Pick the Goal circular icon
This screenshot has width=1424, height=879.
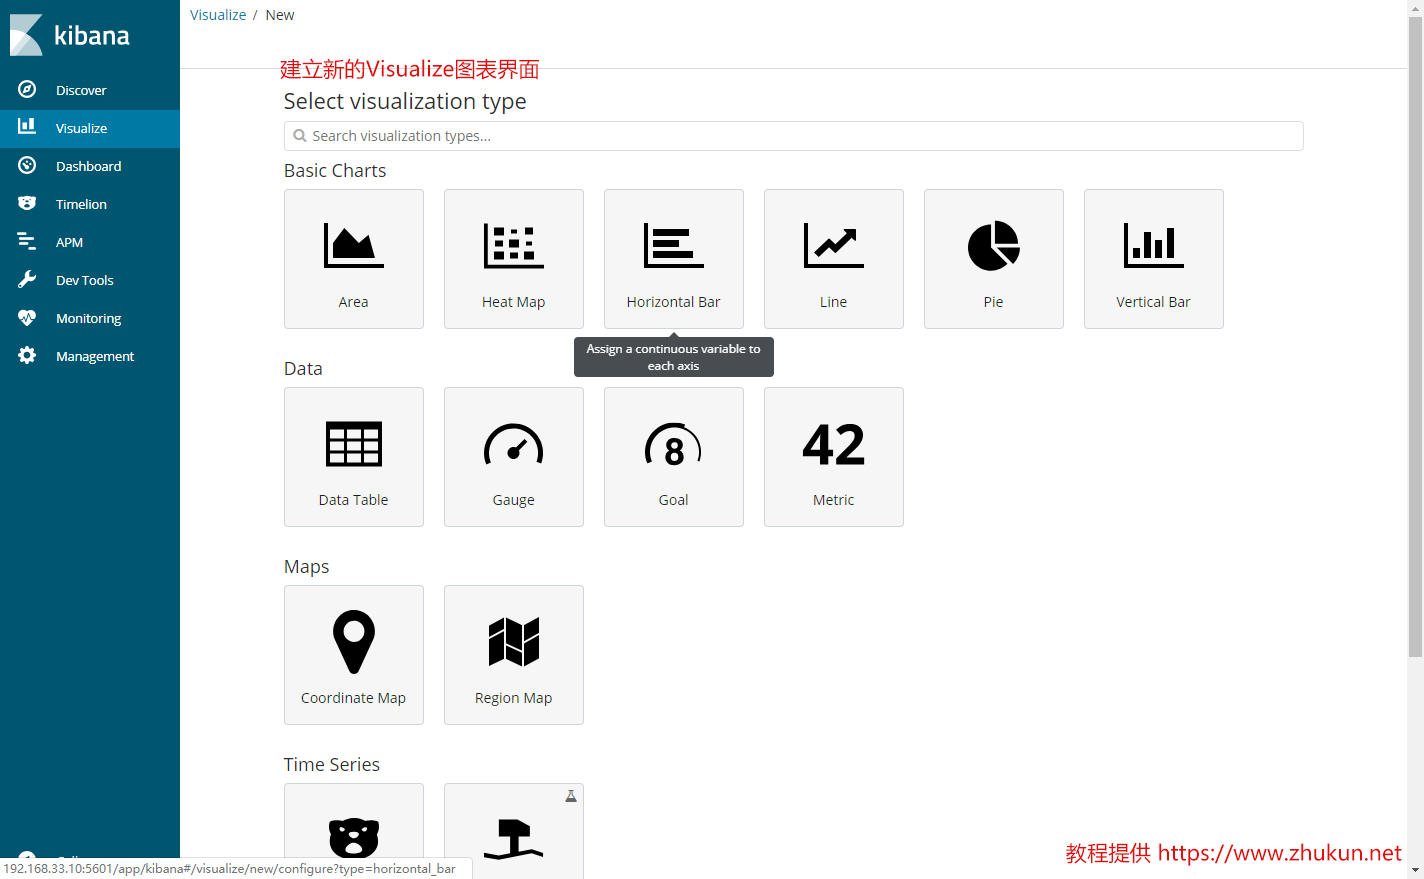673,444
